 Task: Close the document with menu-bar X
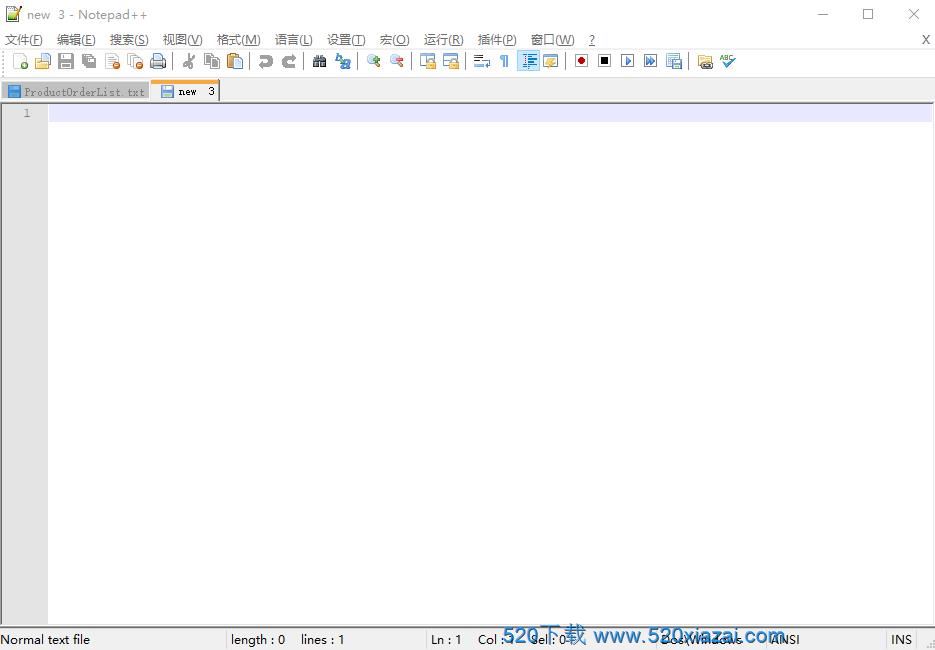[925, 40]
